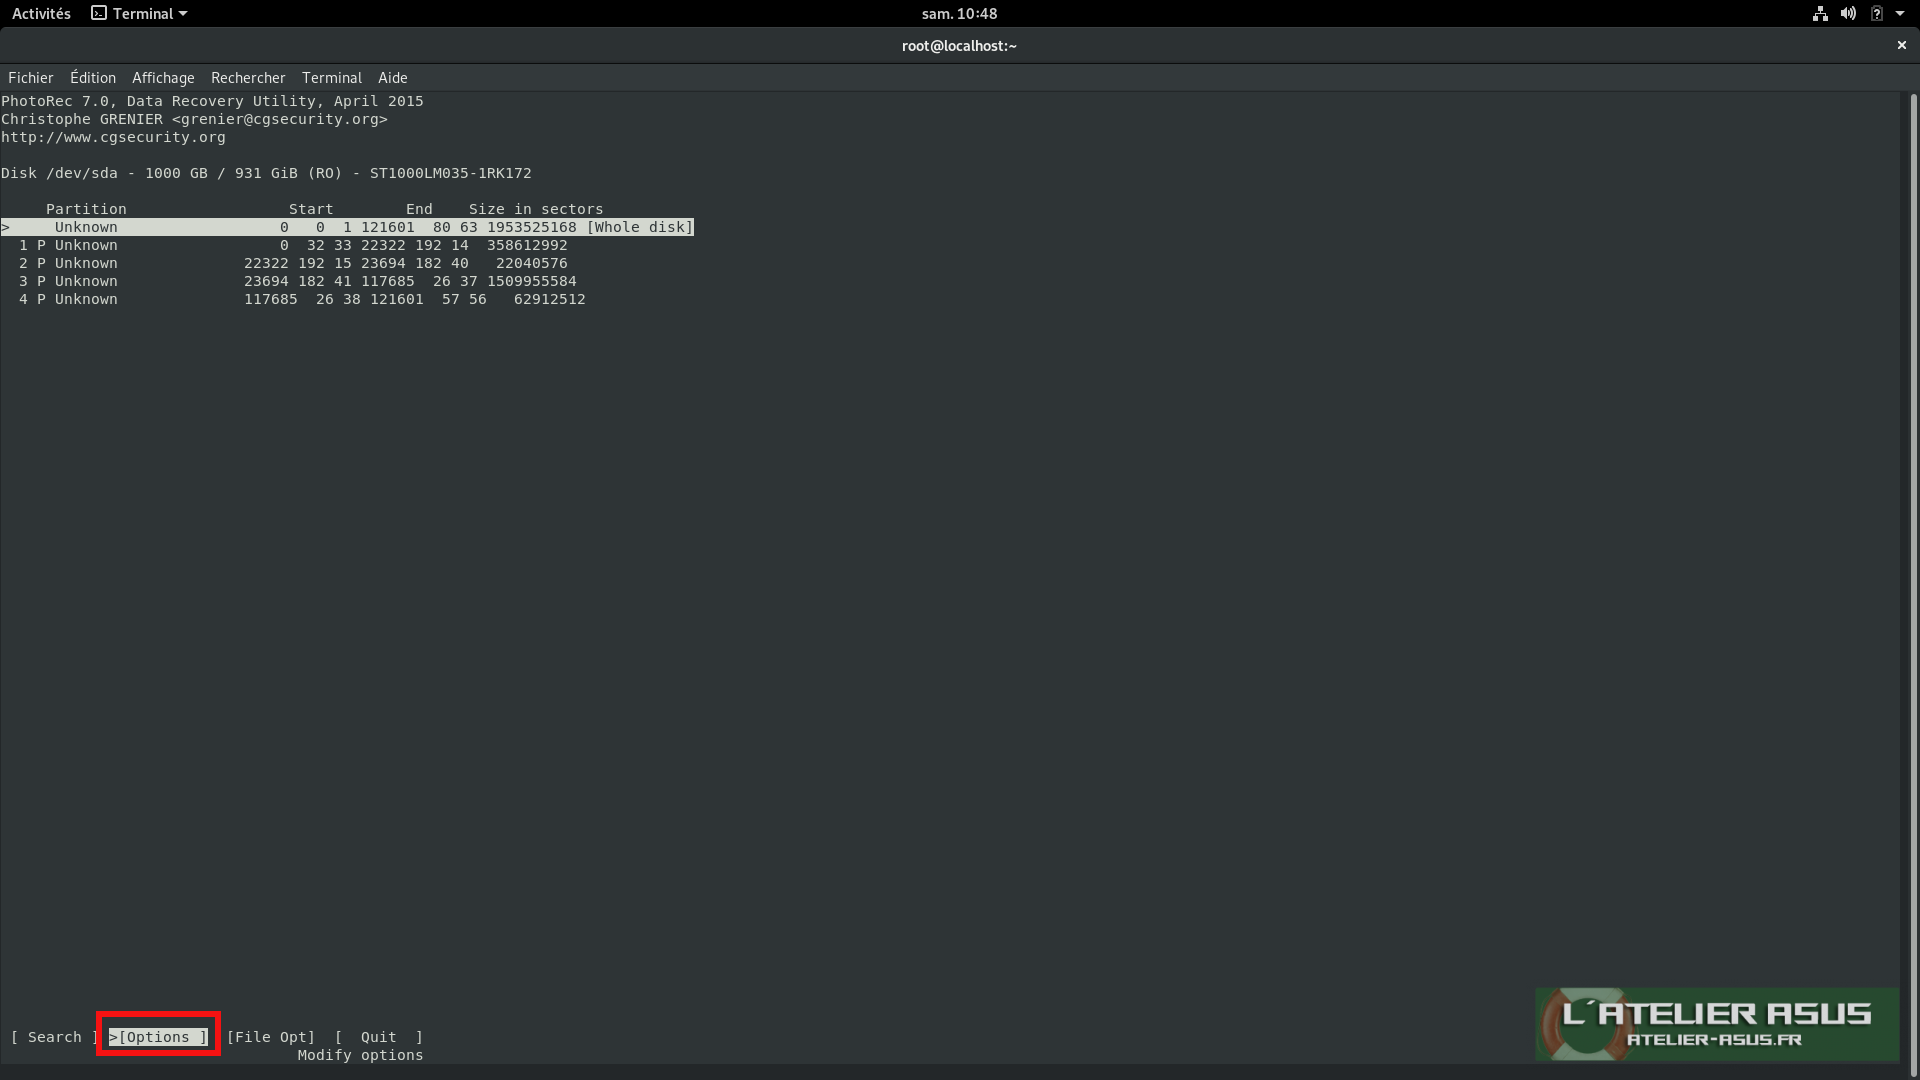Open the Terminal menu in the menu bar
This screenshot has height=1080, width=1920.
pos(331,77)
